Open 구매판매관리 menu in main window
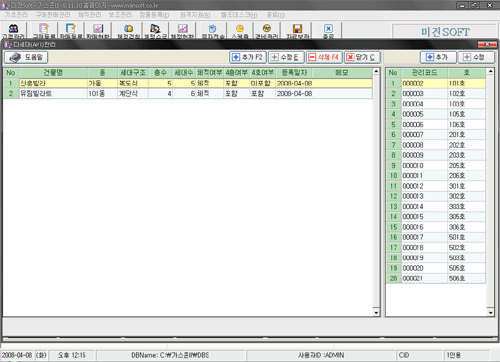The height and width of the screenshot is (362, 500). [x=53, y=15]
